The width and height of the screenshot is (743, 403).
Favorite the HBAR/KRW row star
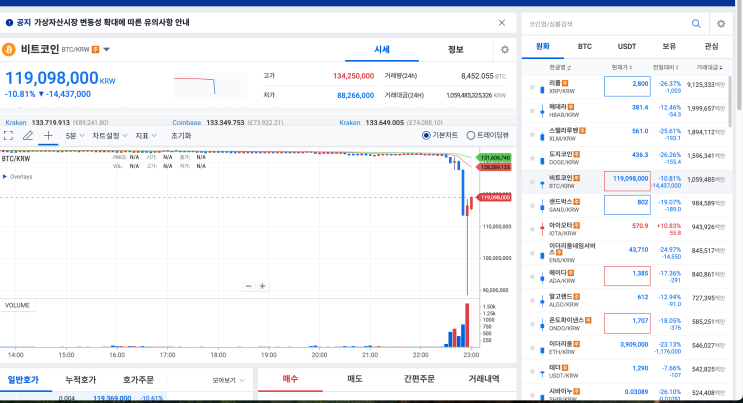(532, 111)
